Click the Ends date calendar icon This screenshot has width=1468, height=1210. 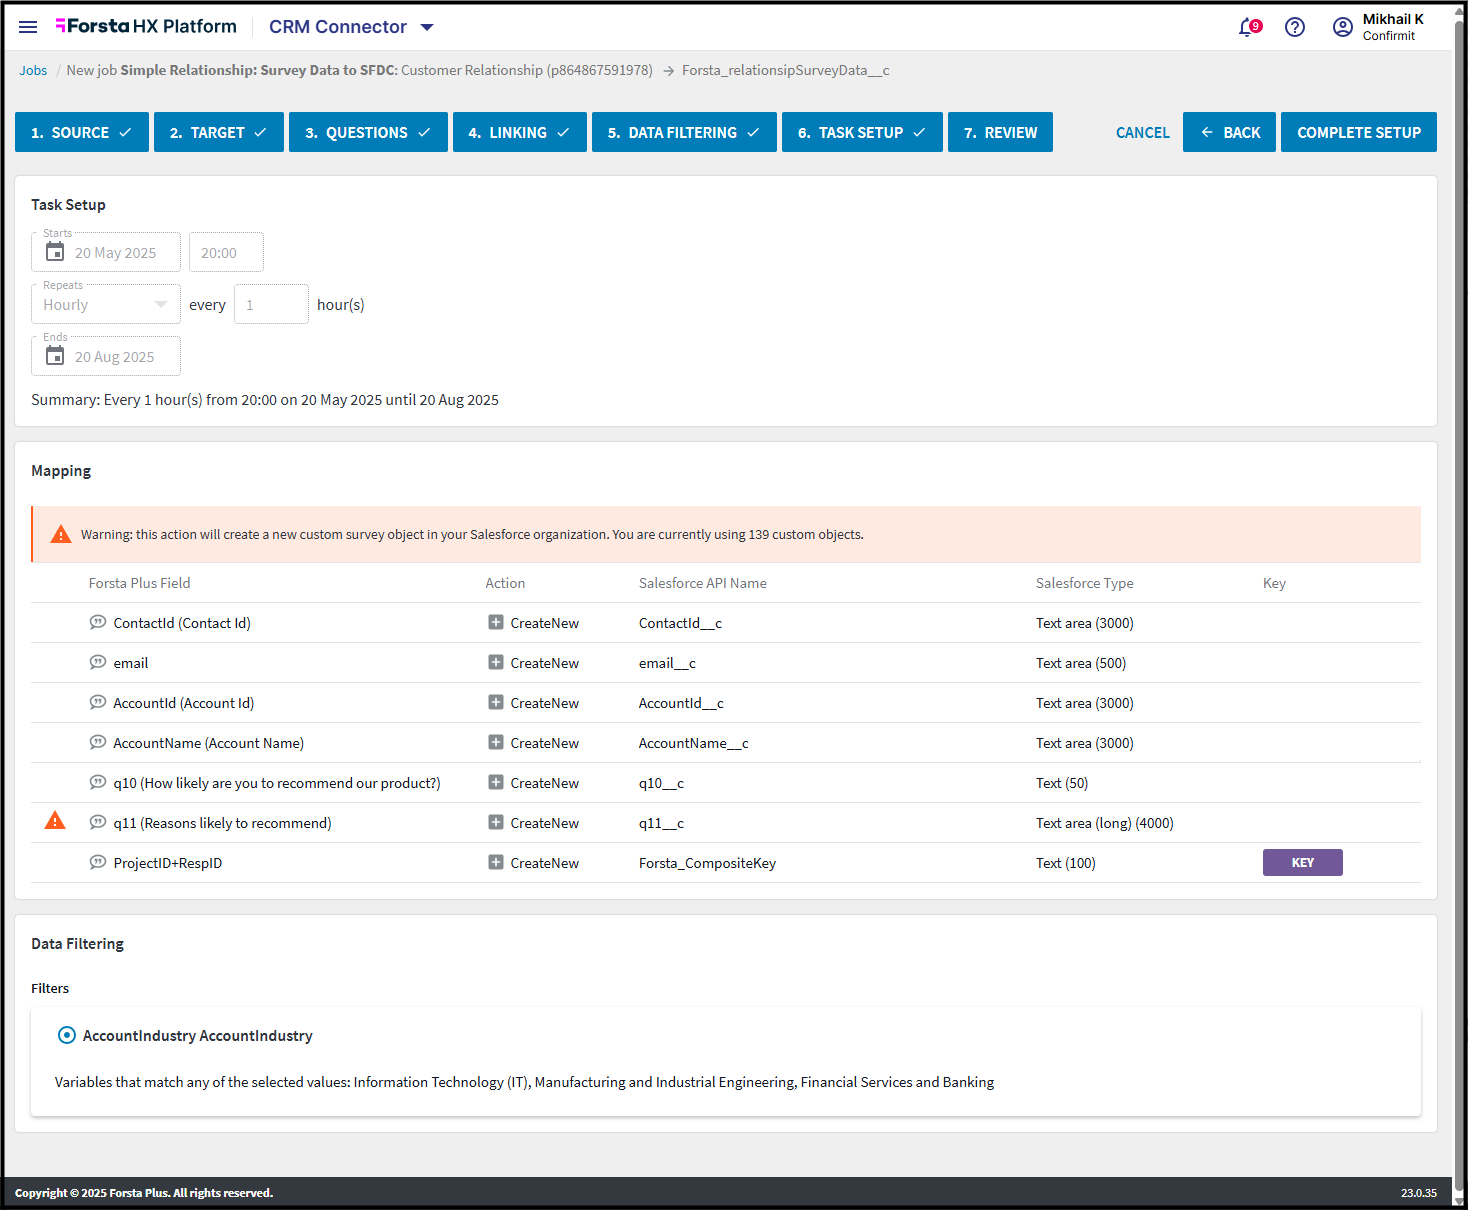pos(55,355)
